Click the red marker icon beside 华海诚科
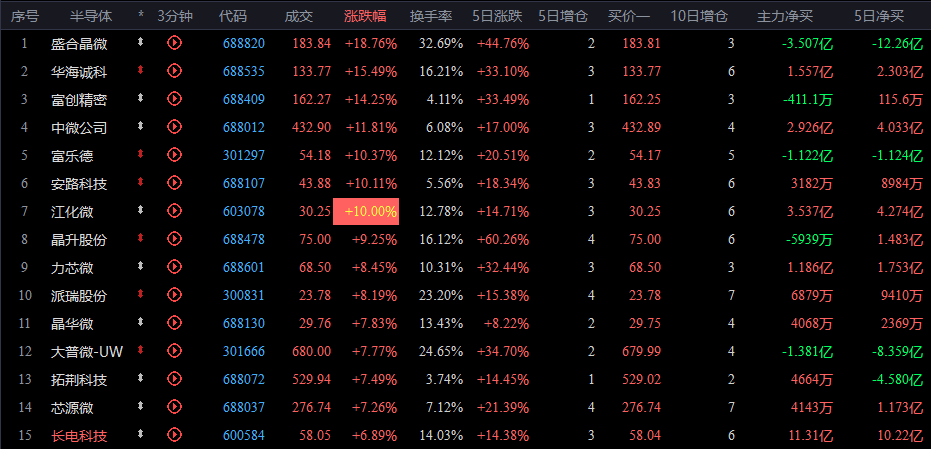 point(141,70)
